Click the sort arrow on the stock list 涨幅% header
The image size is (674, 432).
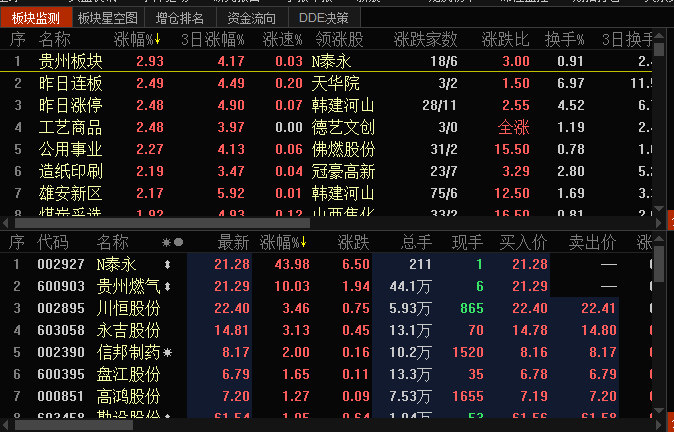coord(303,243)
